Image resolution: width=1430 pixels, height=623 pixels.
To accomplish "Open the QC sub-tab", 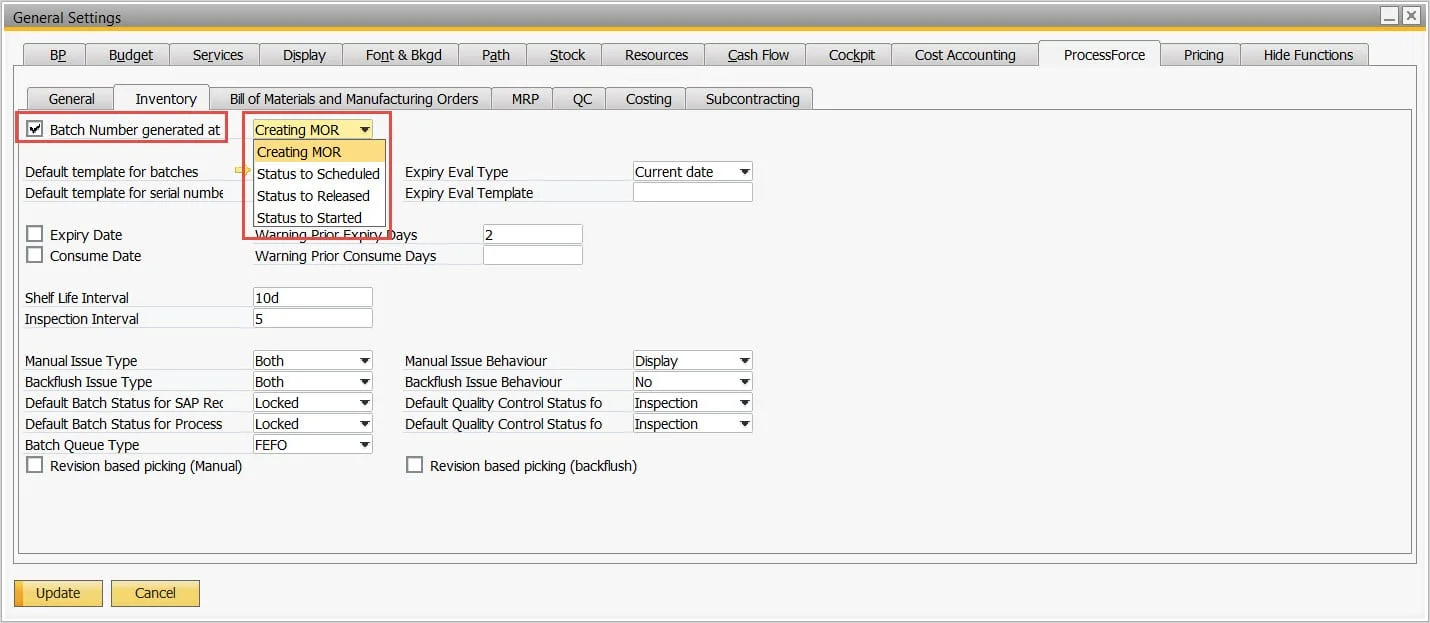I will (x=582, y=99).
